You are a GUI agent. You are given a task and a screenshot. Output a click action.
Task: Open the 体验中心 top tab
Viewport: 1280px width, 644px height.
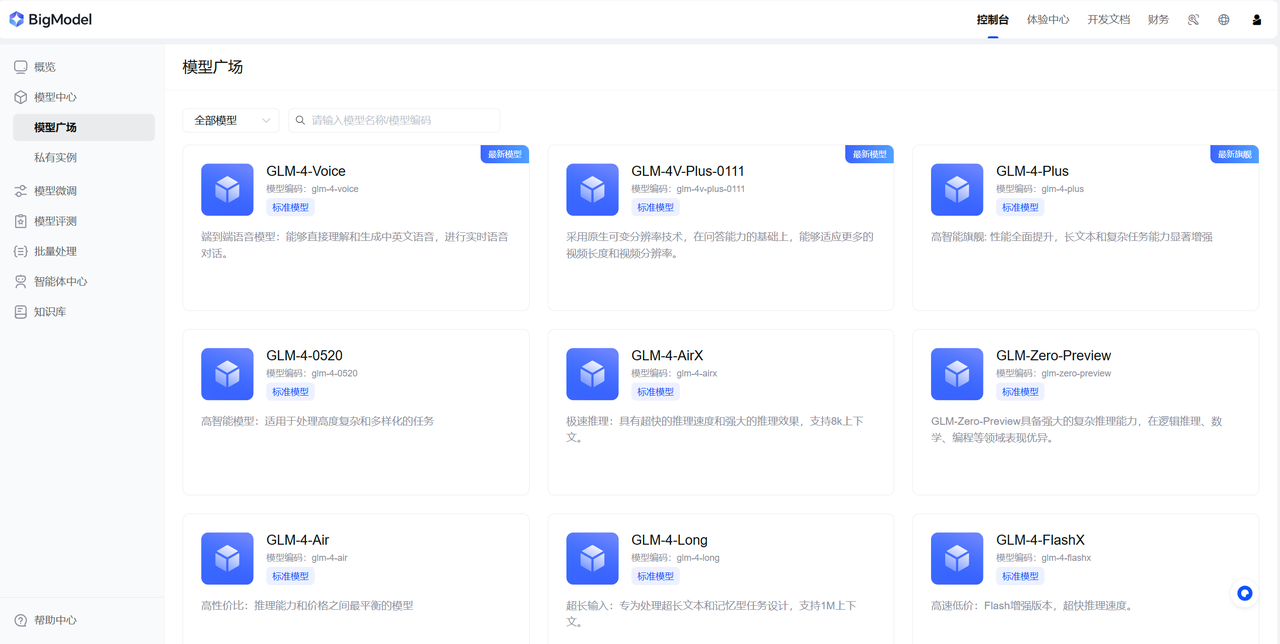[x=1048, y=20]
